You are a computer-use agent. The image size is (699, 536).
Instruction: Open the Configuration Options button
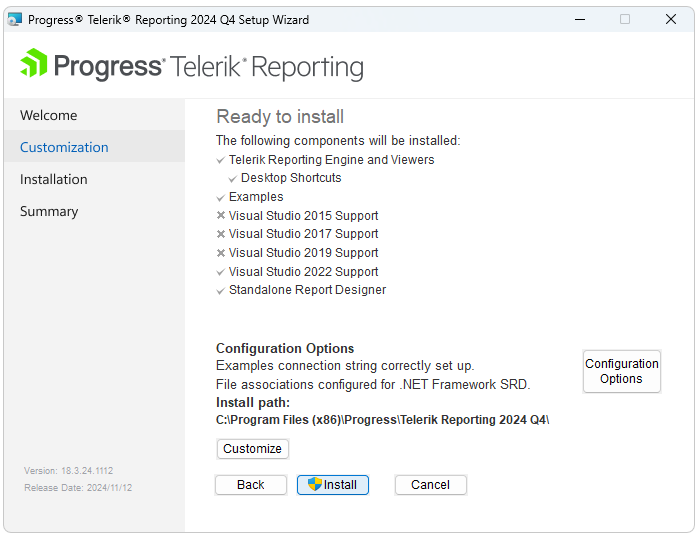point(621,371)
